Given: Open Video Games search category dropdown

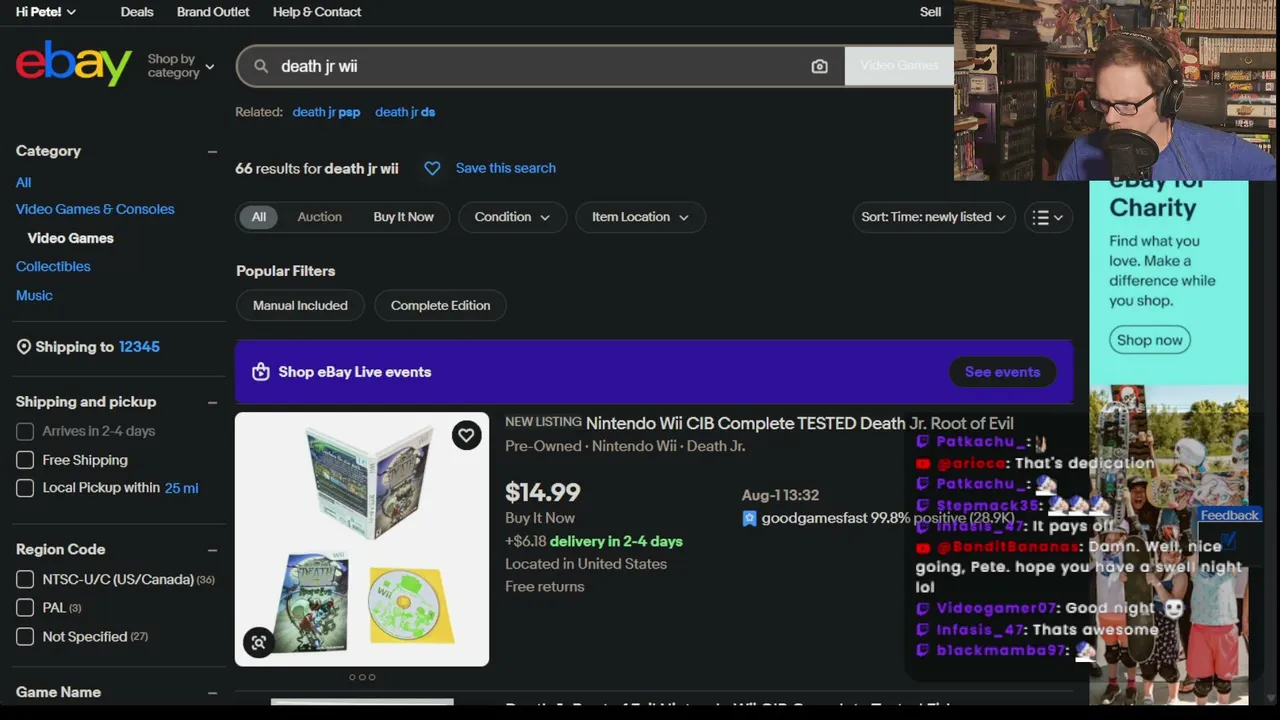Looking at the screenshot, I should 899,65.
